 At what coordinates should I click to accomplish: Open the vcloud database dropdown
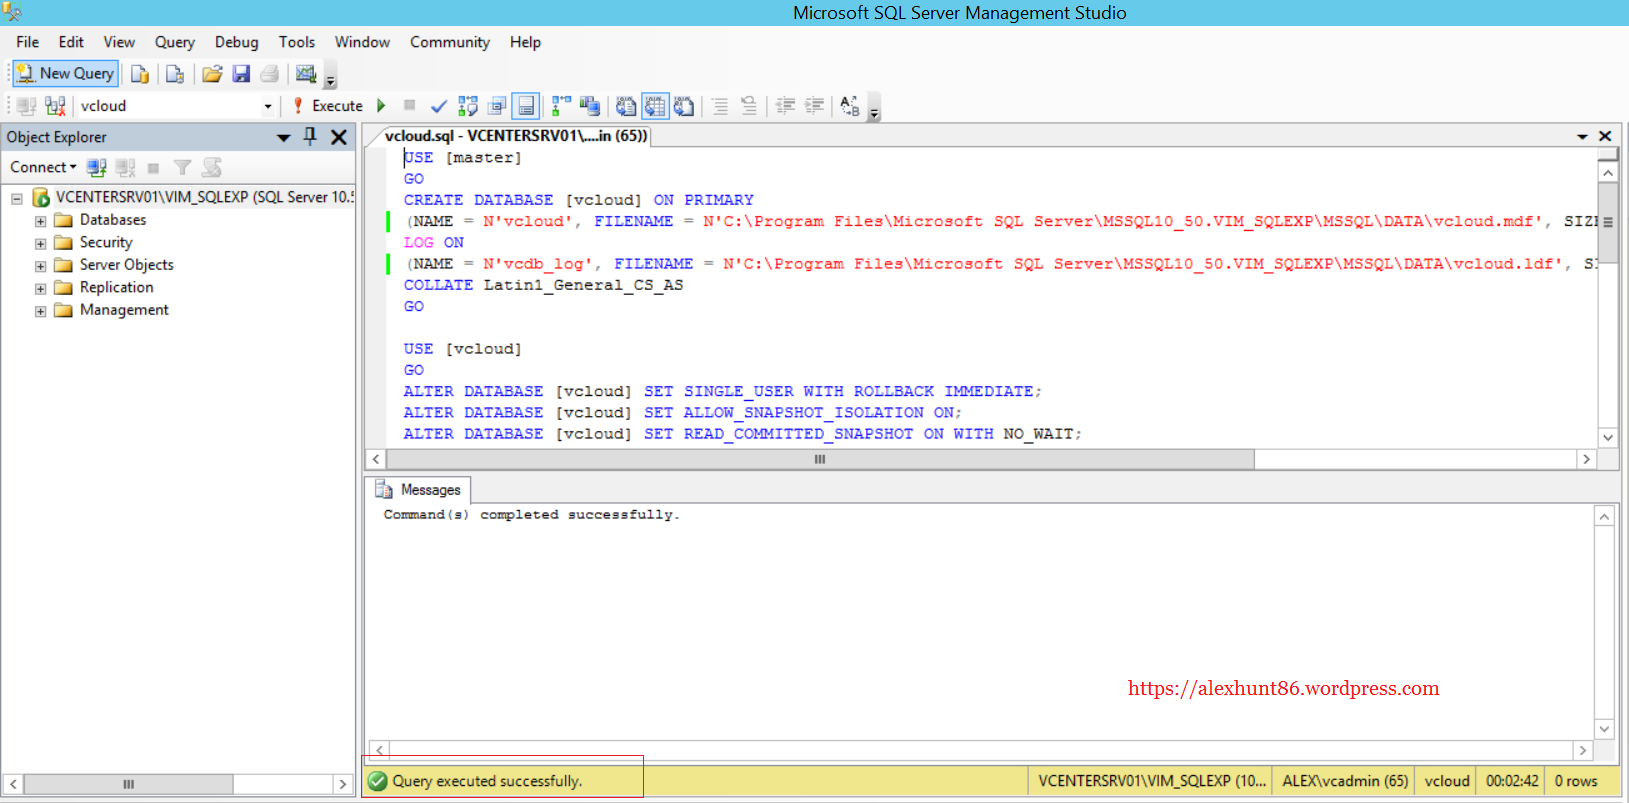point(268,106)
